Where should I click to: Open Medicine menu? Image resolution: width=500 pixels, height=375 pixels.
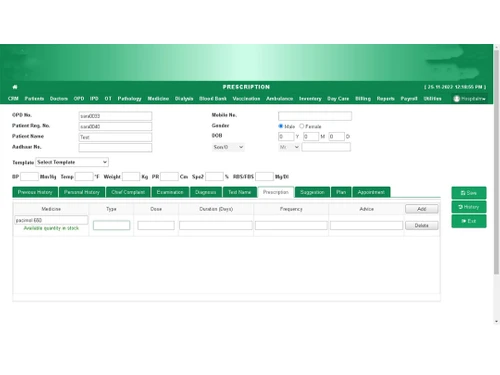(158, 99)
